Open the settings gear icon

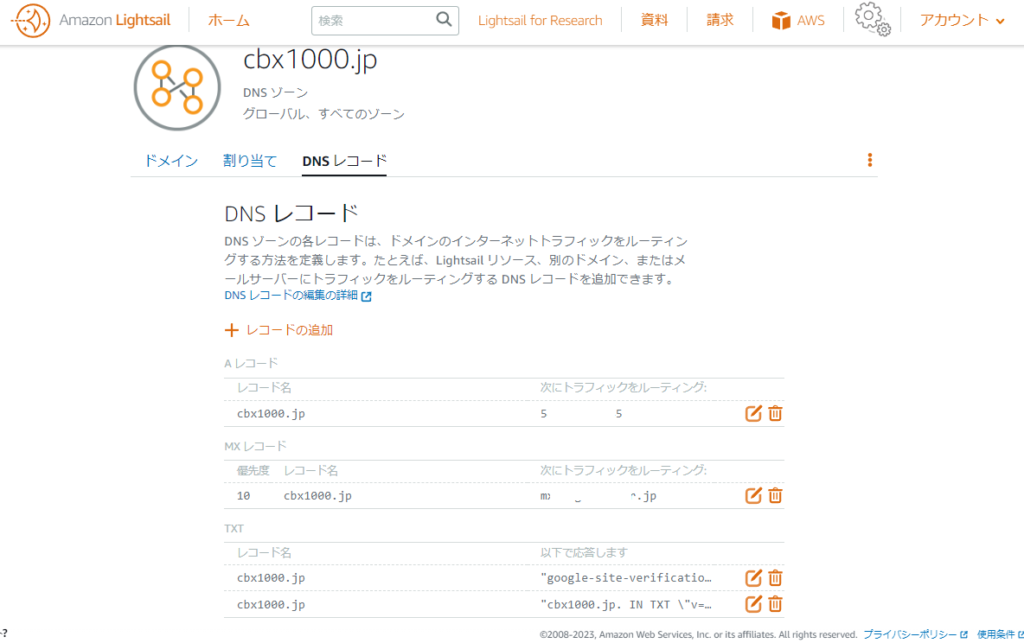point(872,18)
